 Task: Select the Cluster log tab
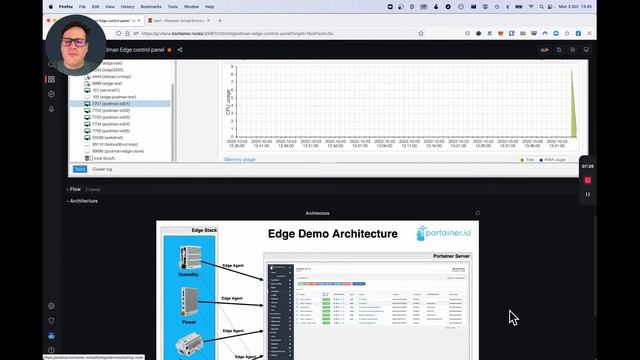click(102, 169)
